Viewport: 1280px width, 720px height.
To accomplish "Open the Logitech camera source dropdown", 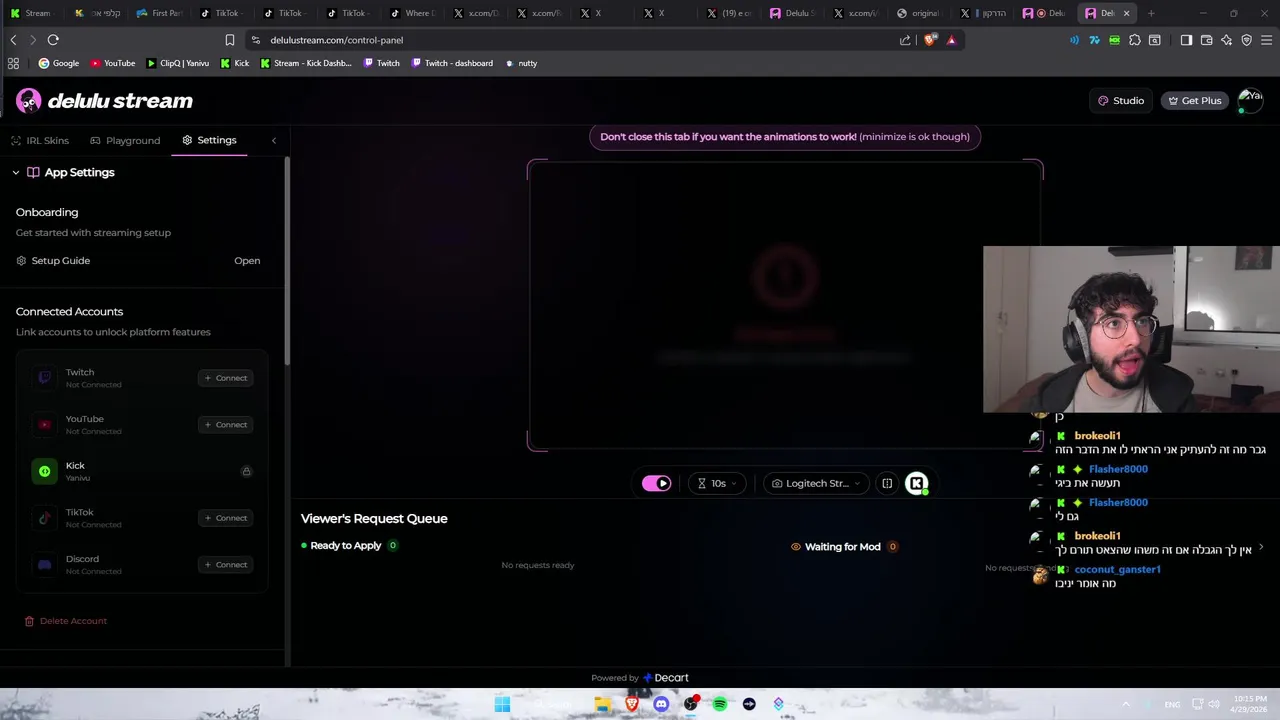I will [x=816, y=483].
